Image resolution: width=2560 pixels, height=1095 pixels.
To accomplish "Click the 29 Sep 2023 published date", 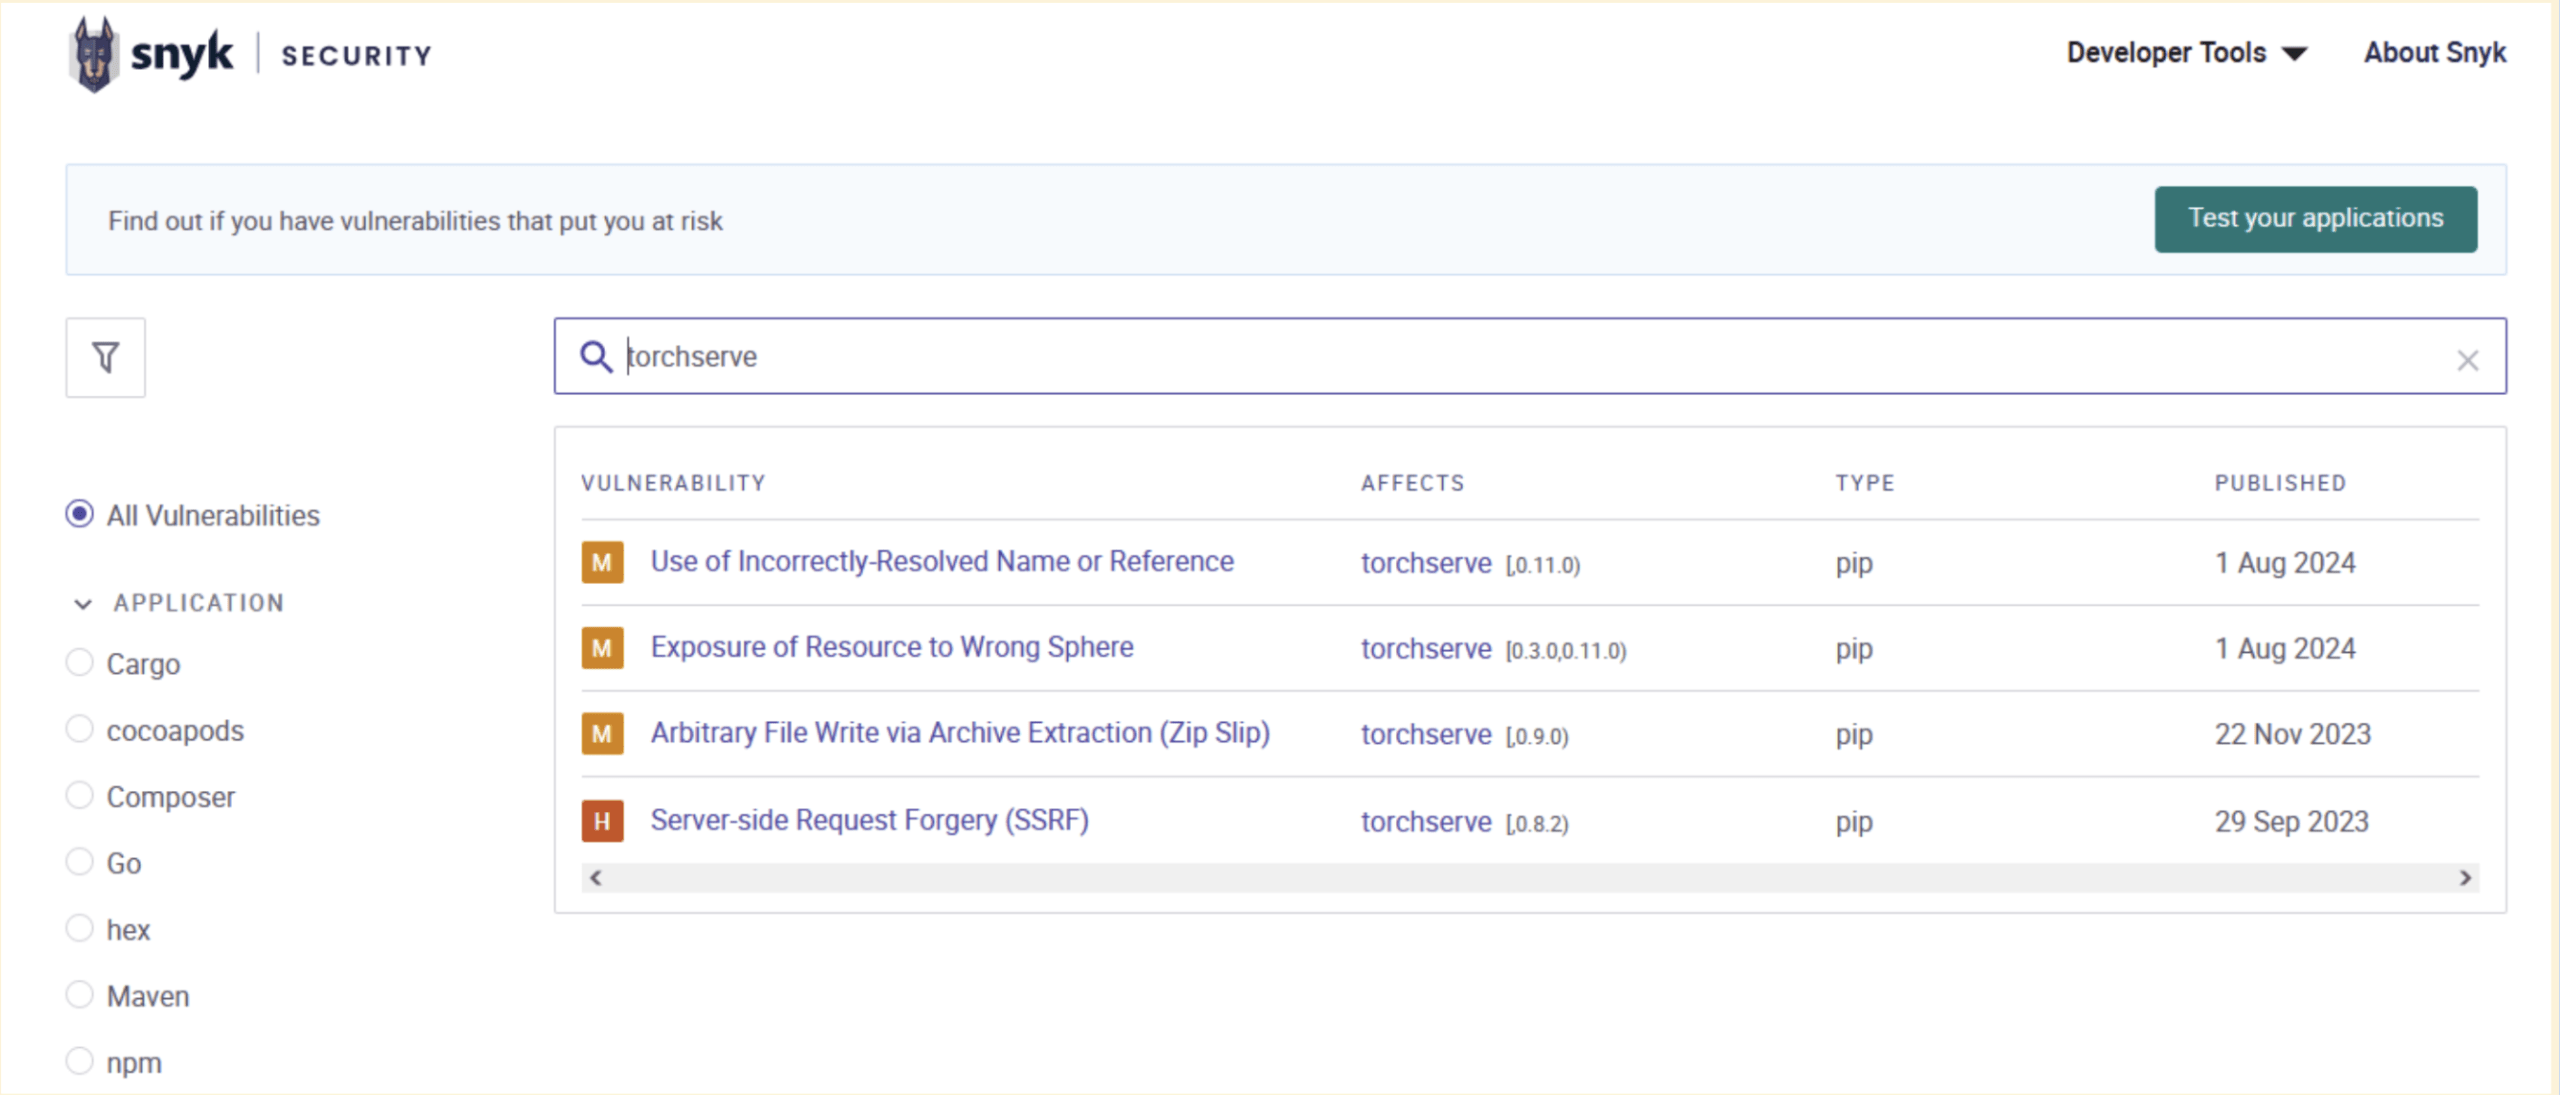I will 2291,822.
